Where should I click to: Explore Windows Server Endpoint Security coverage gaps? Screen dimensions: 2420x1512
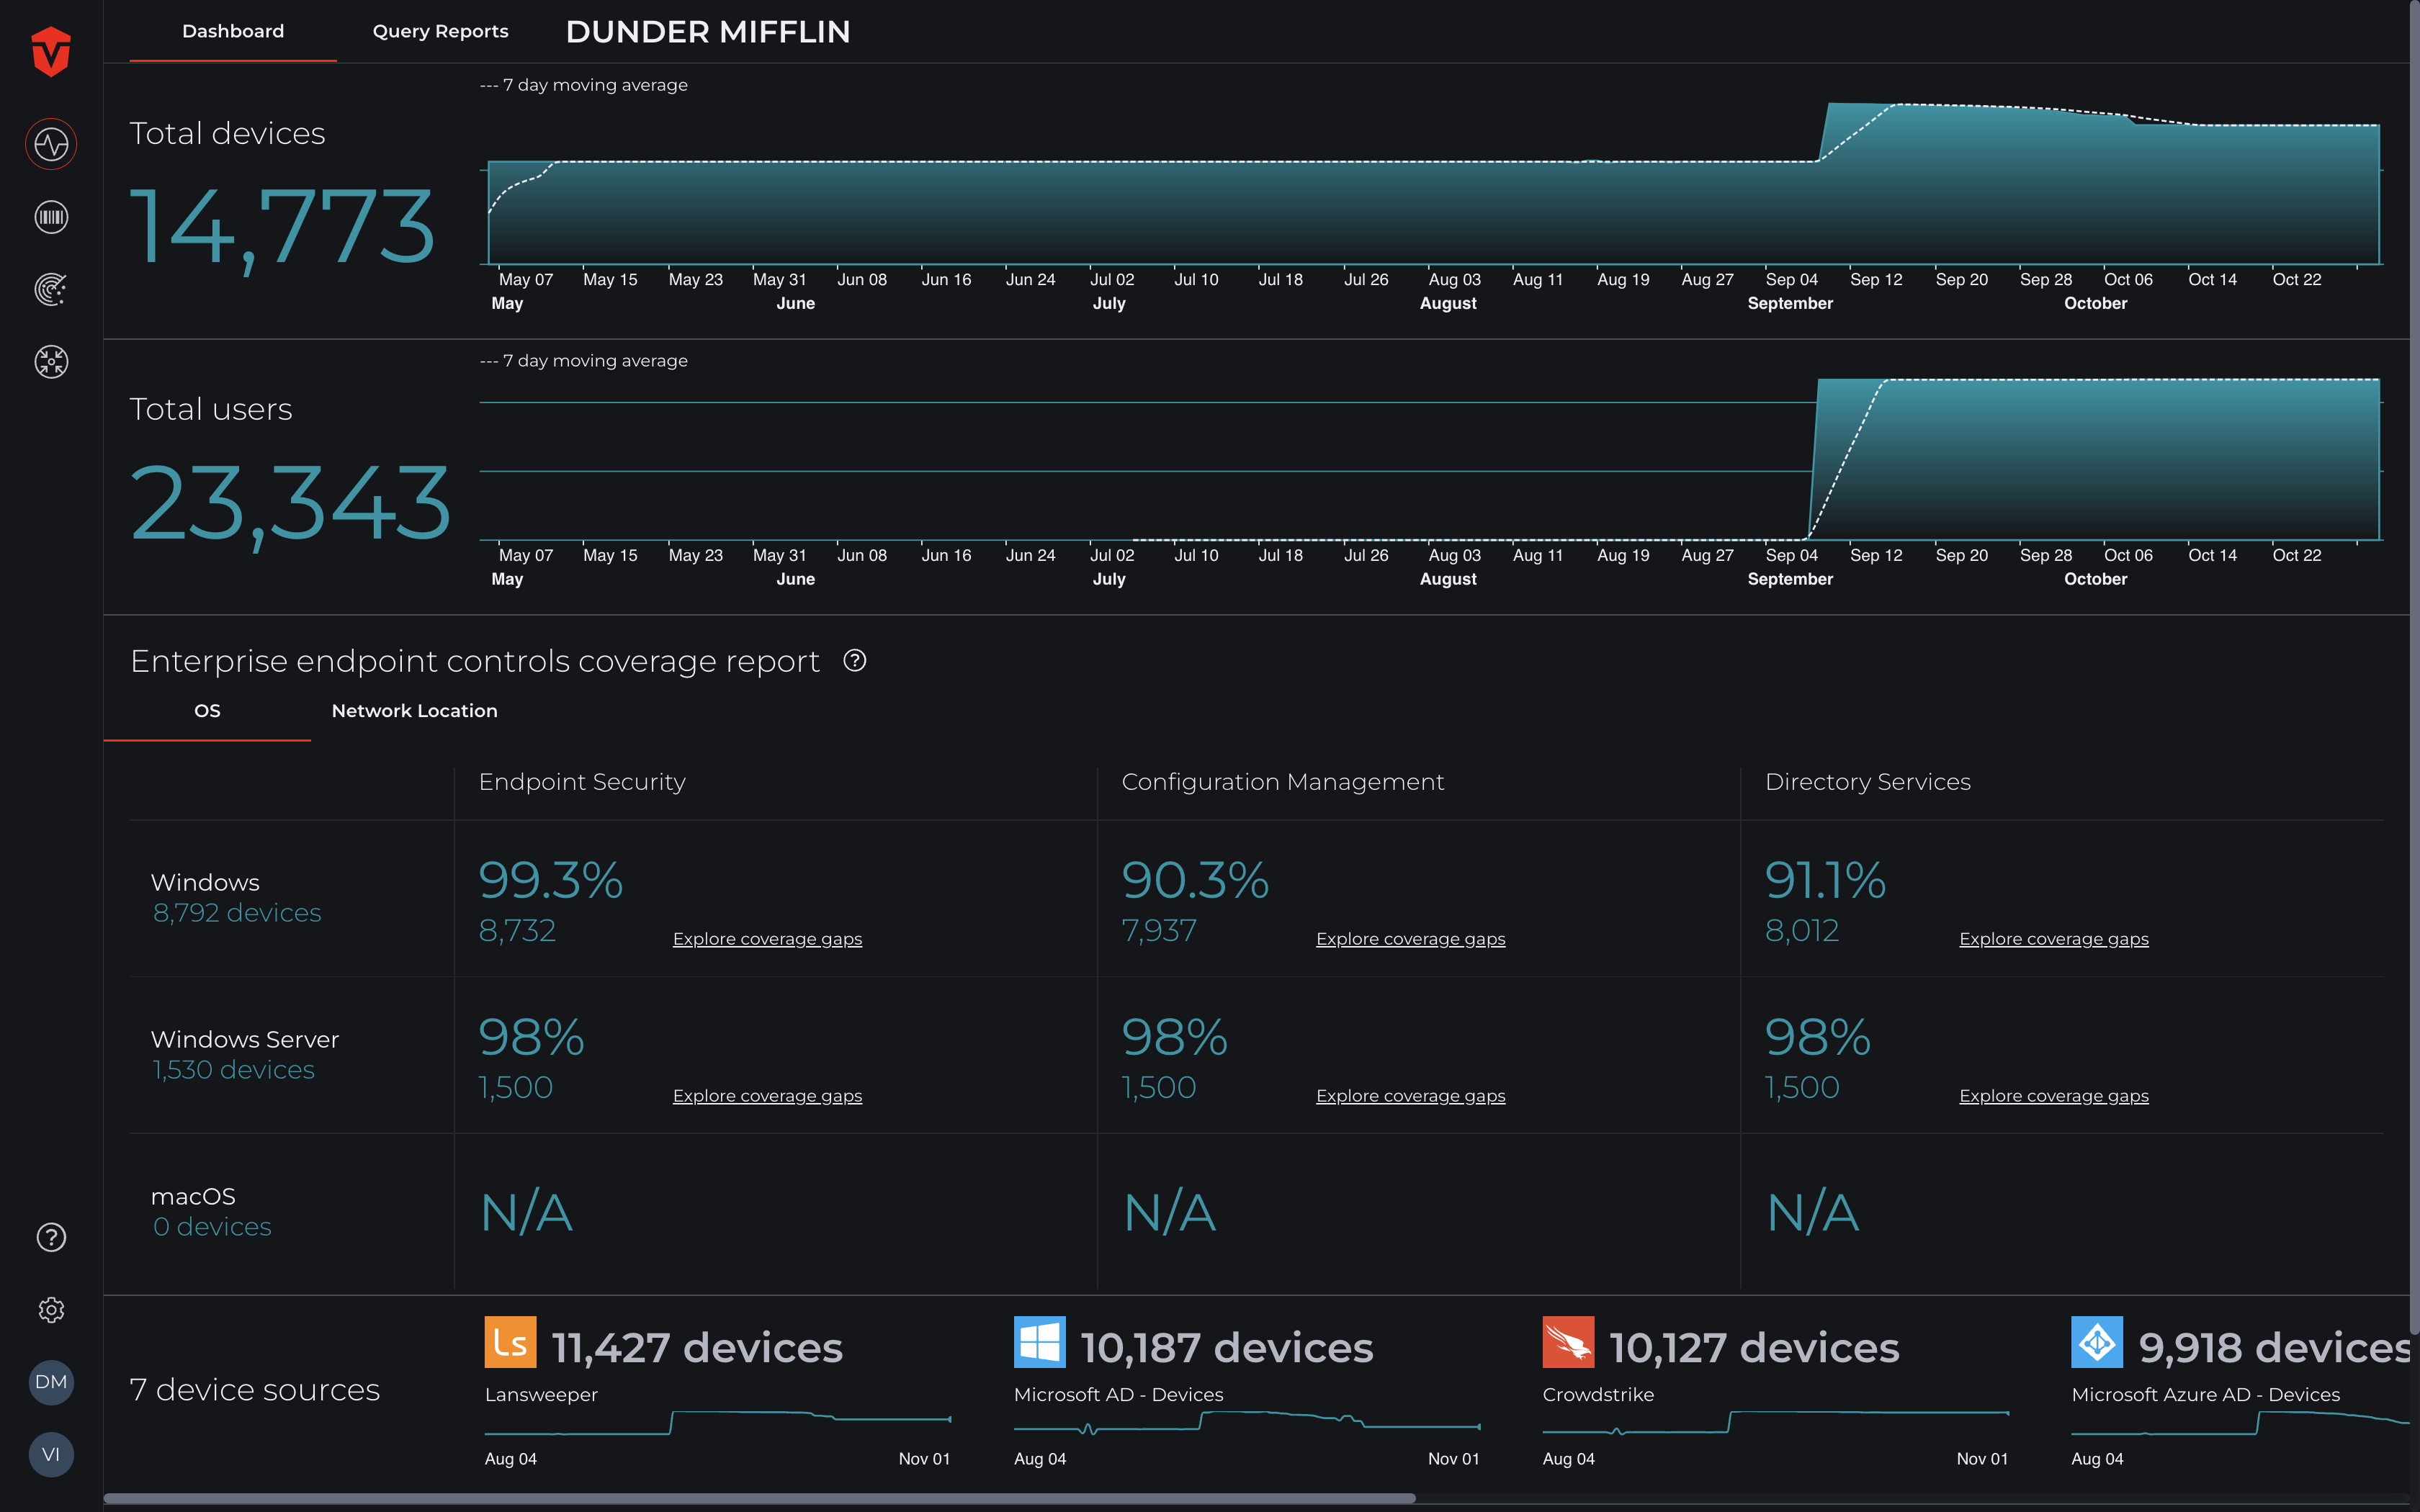(767, 1096)
